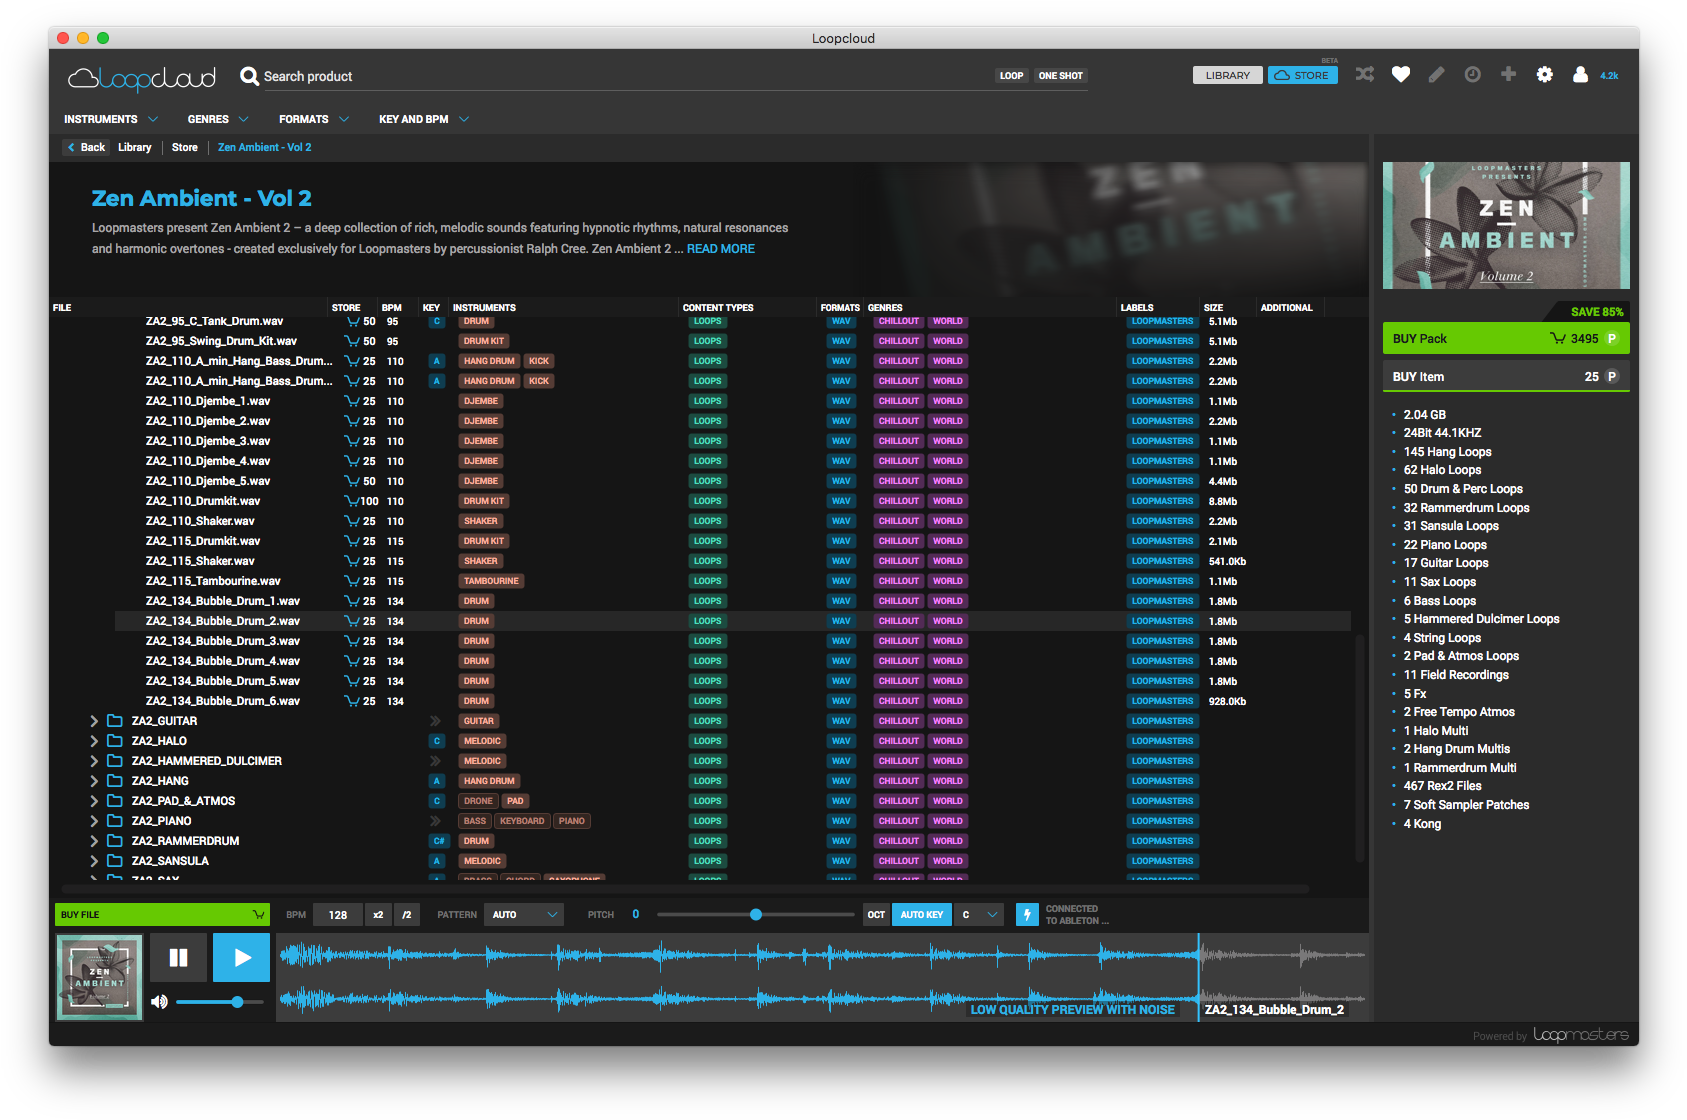Expand the ZA2_GUITAR folder
Viewport: 1687px width, 1120px height.
[x=94, y=721]
